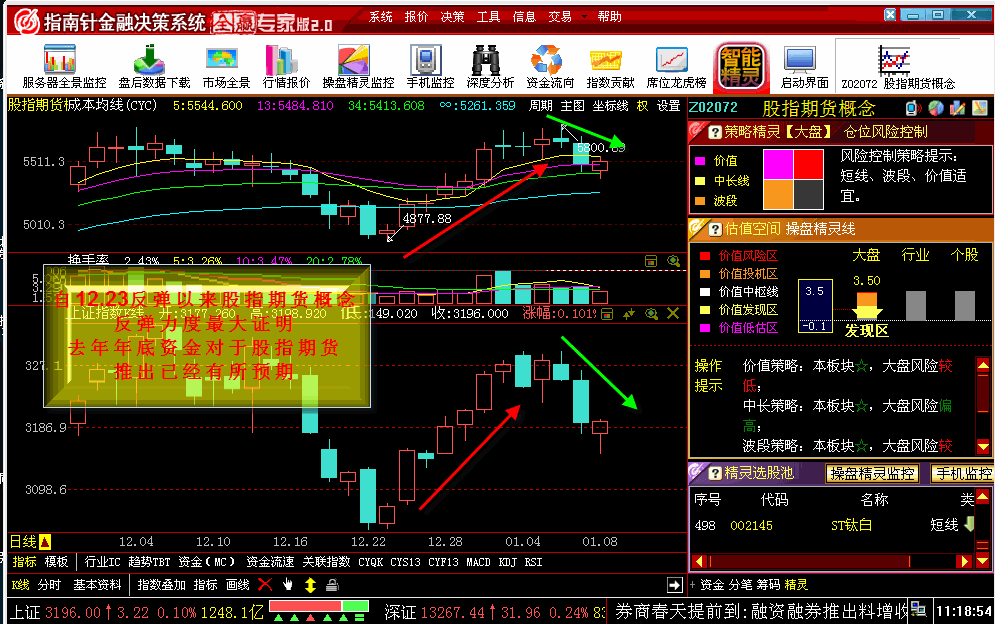Click the pie chart icon in panel header

click(935, 109)
